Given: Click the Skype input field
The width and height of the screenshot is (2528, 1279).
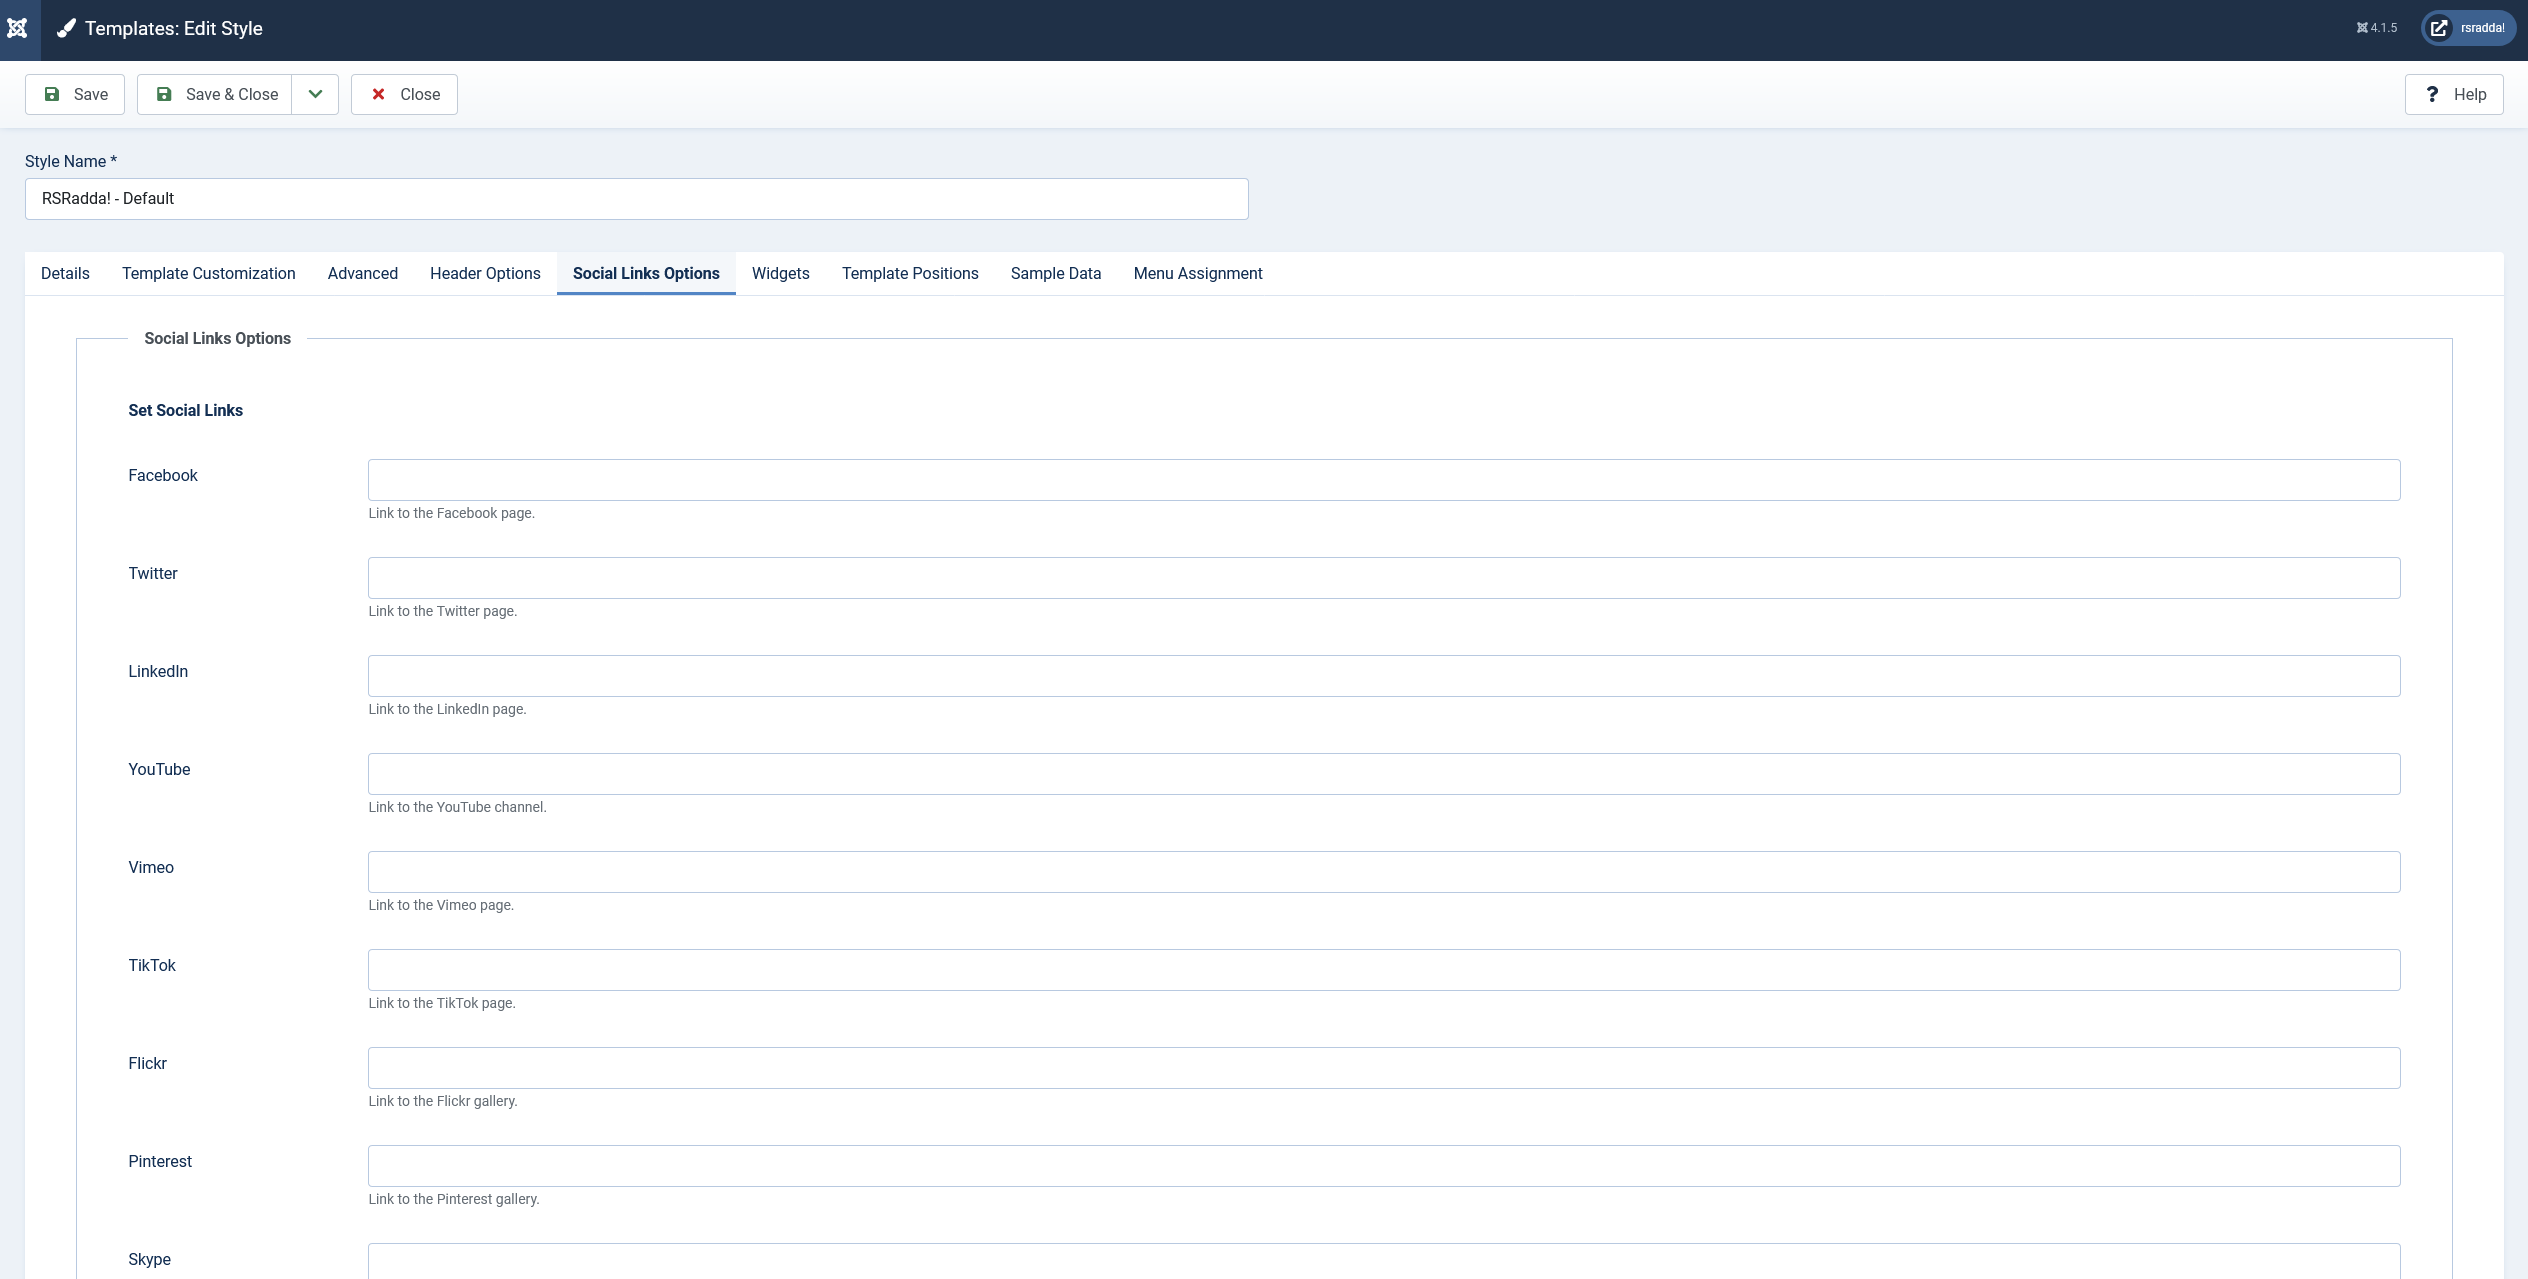Looking at the screenshot, I should 1384,1261.
